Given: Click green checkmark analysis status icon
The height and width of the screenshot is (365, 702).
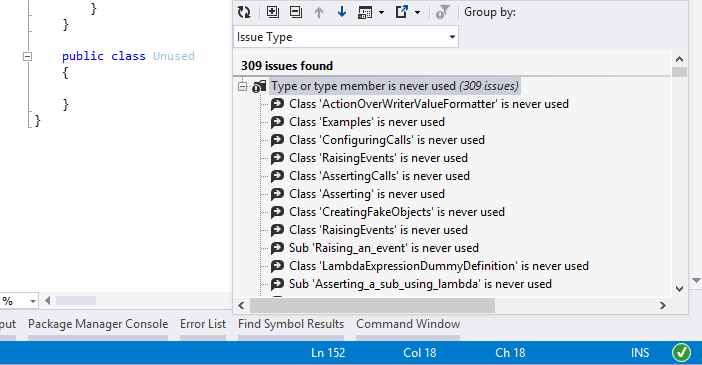Looking at the screenshot, I should [x=681, y=353].
